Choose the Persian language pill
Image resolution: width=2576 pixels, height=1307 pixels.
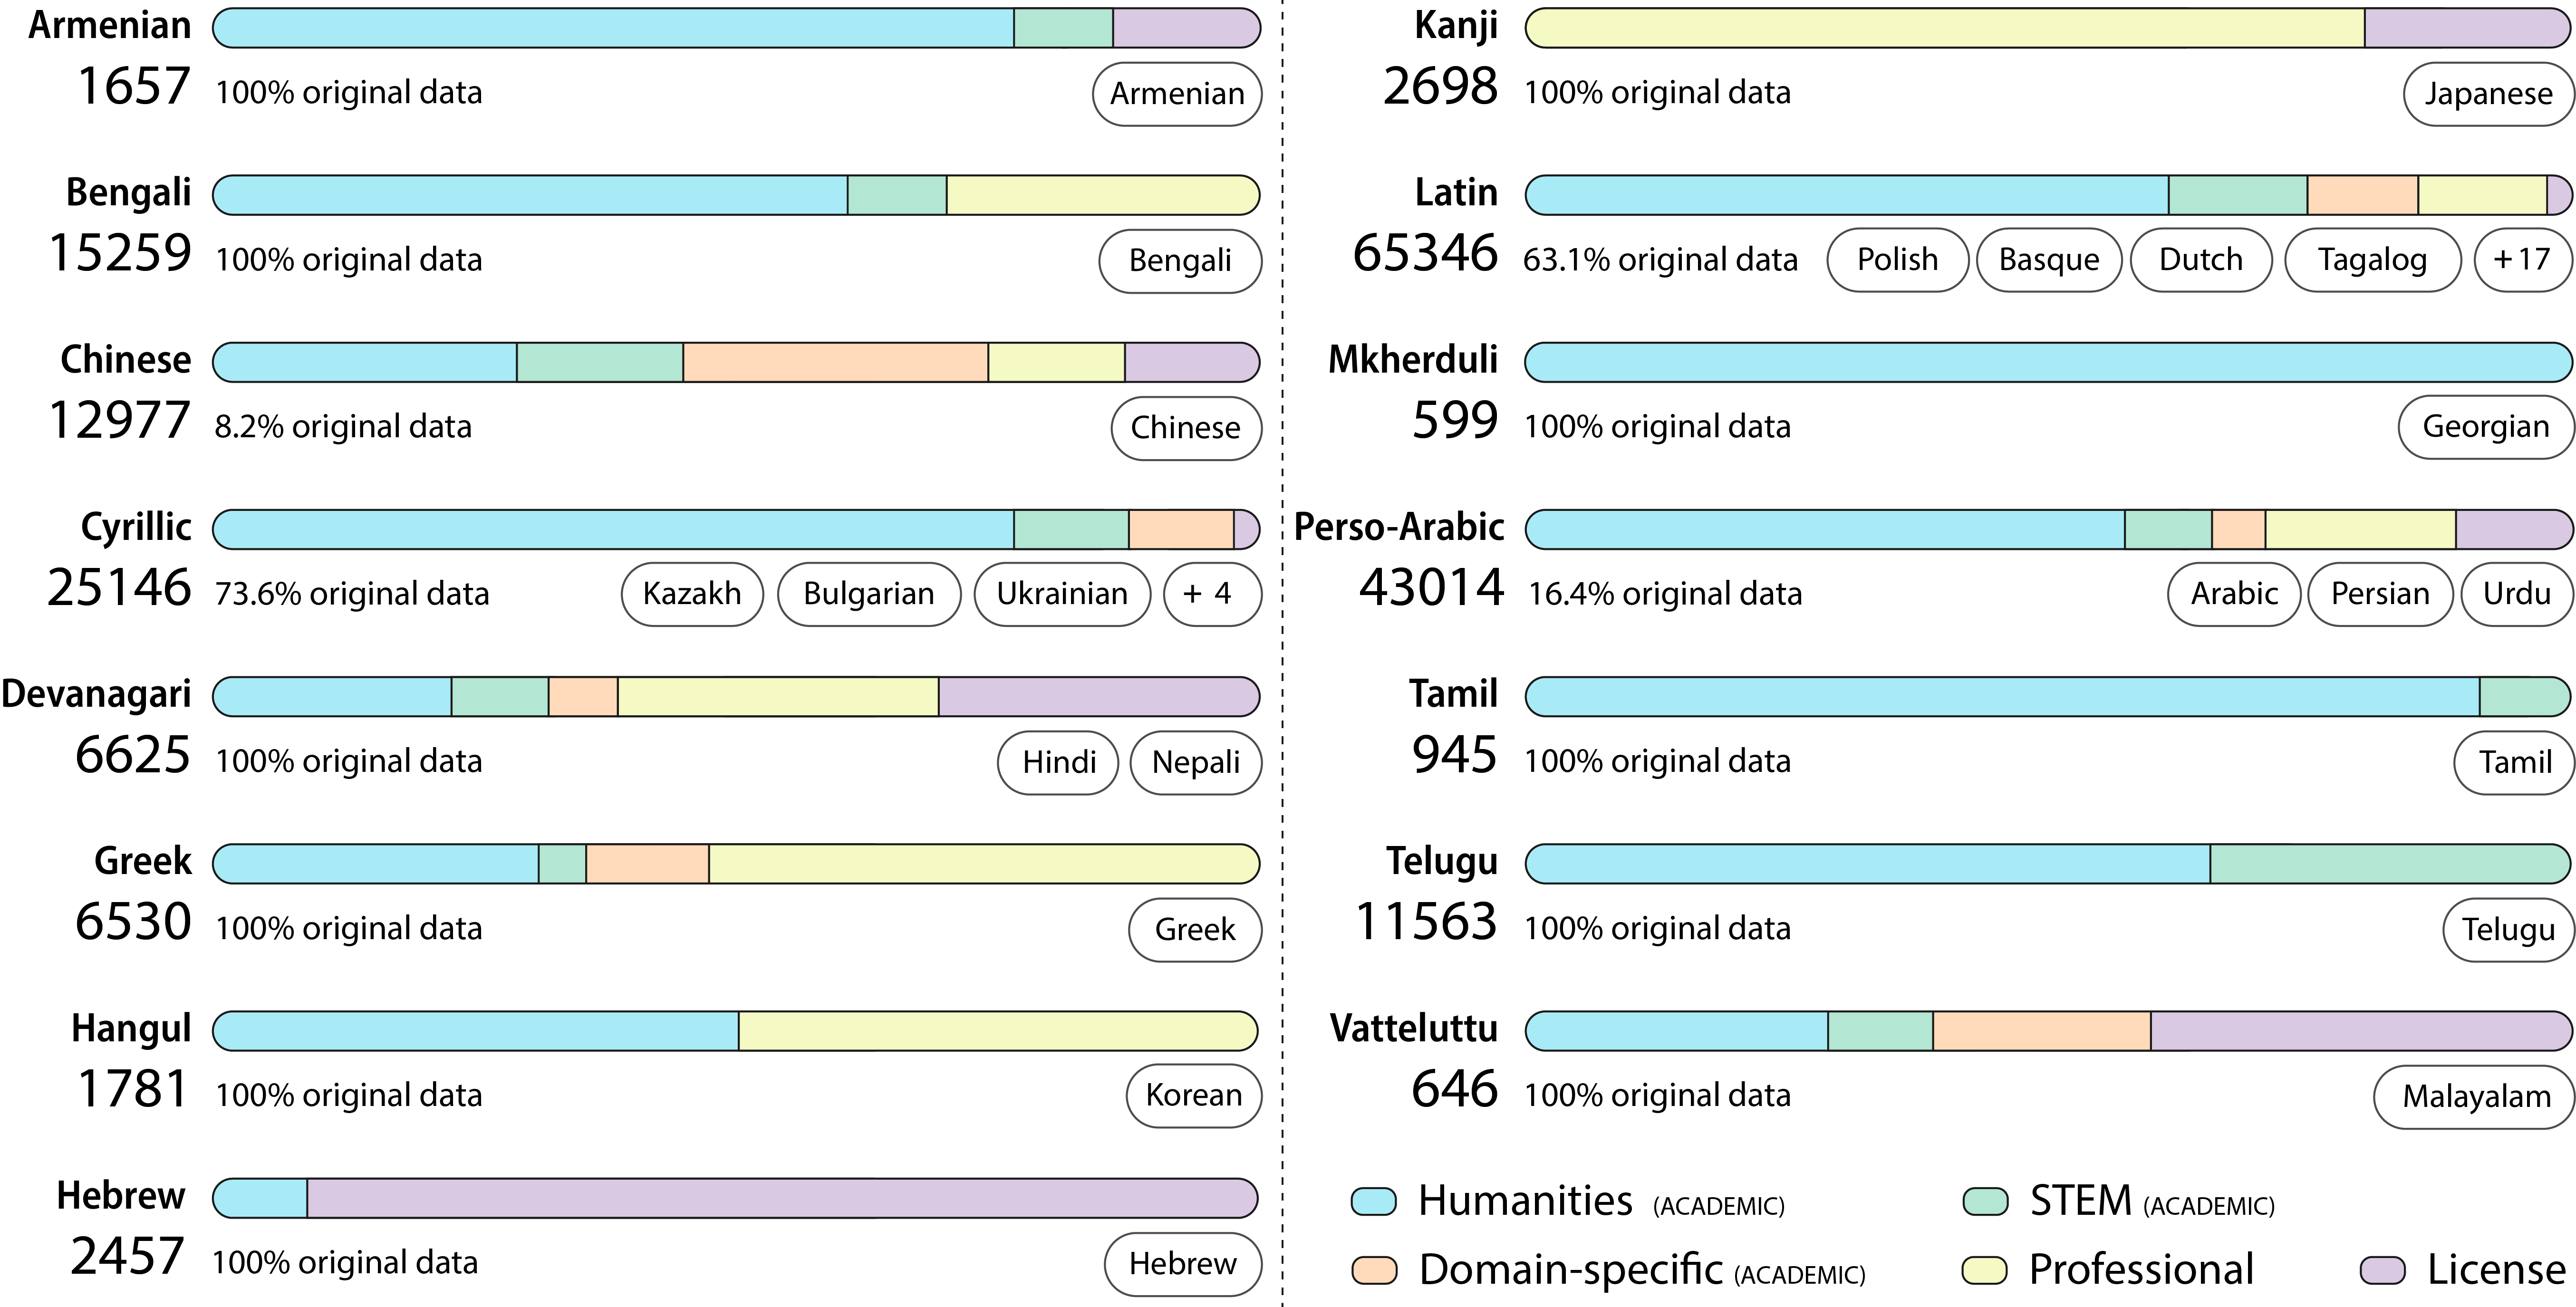[x=2379, y=594]
